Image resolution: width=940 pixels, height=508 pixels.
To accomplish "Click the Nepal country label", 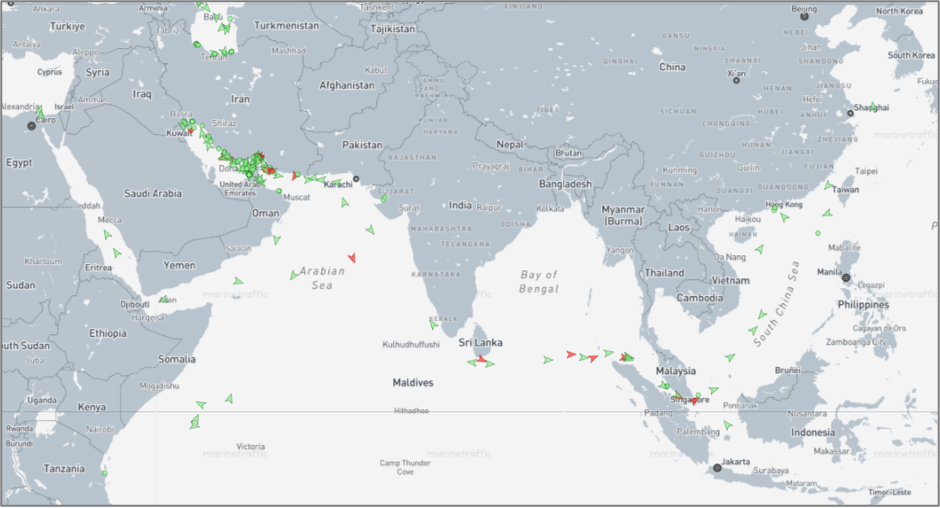I will tap(510, 144).
